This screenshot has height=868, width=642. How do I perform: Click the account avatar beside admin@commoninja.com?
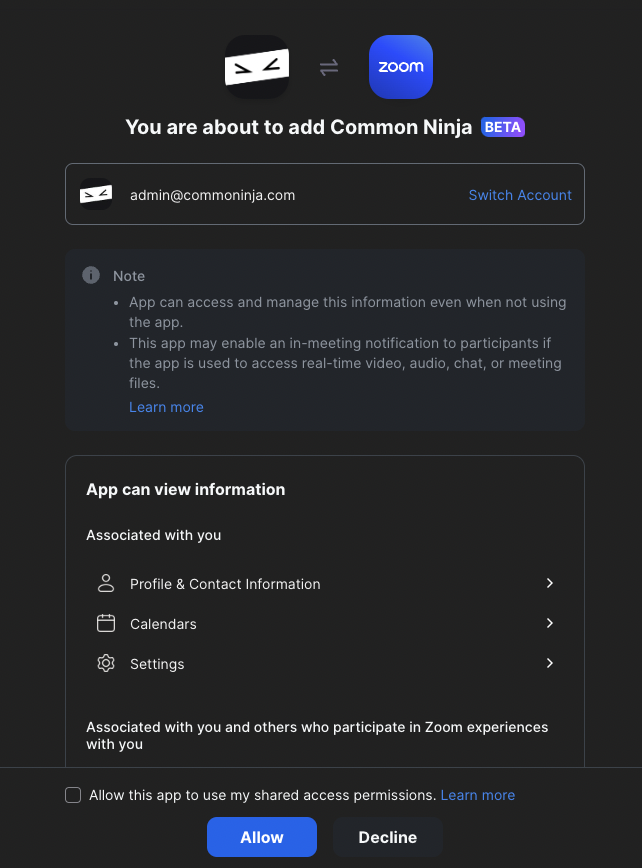point(96,195)
